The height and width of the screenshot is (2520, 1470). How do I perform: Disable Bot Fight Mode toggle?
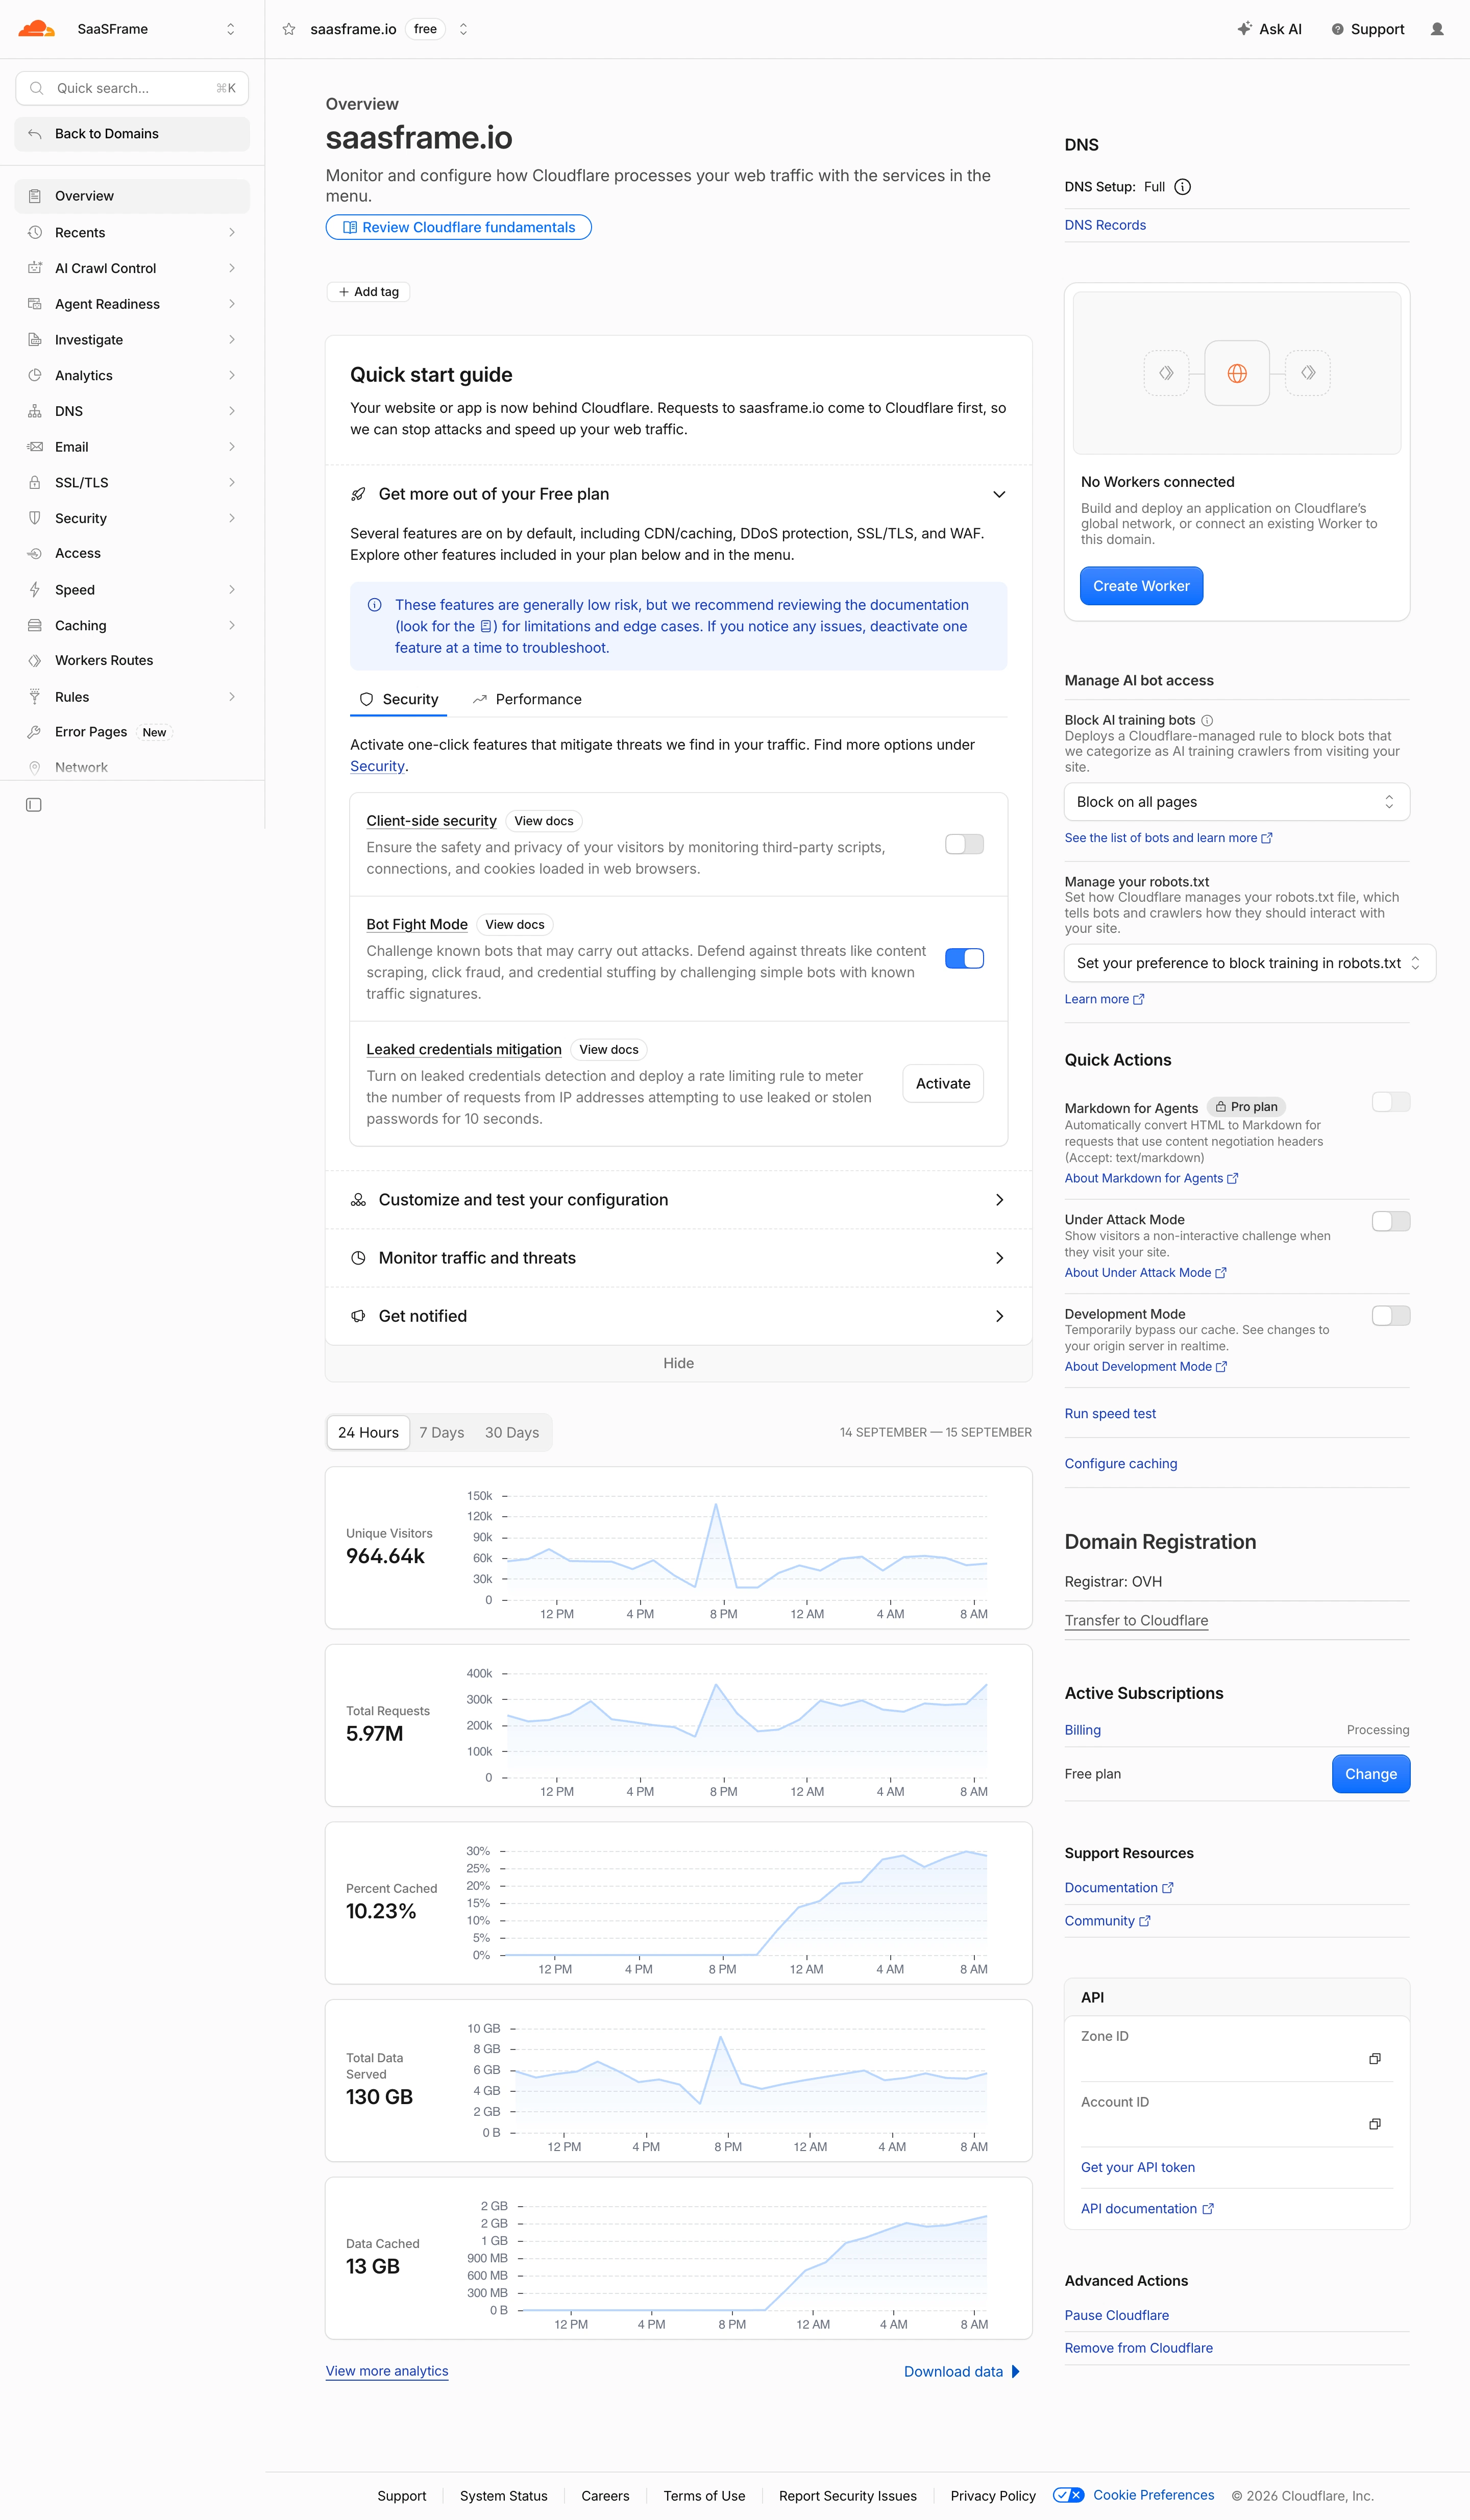tap(964, 959)
